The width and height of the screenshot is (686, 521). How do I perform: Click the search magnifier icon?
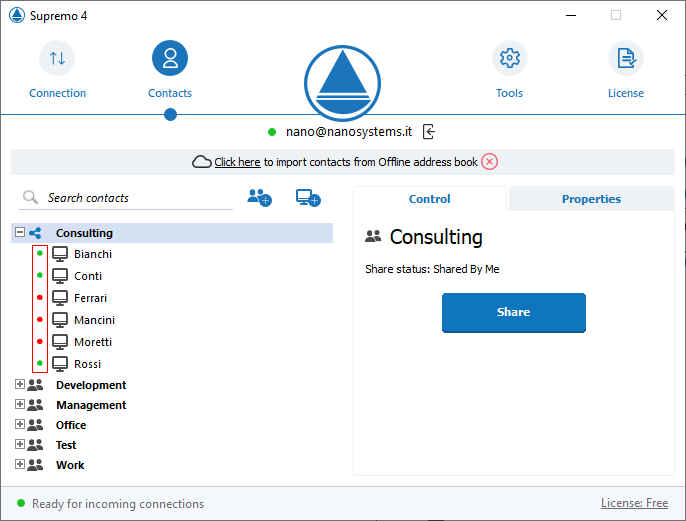pos(30,197)
